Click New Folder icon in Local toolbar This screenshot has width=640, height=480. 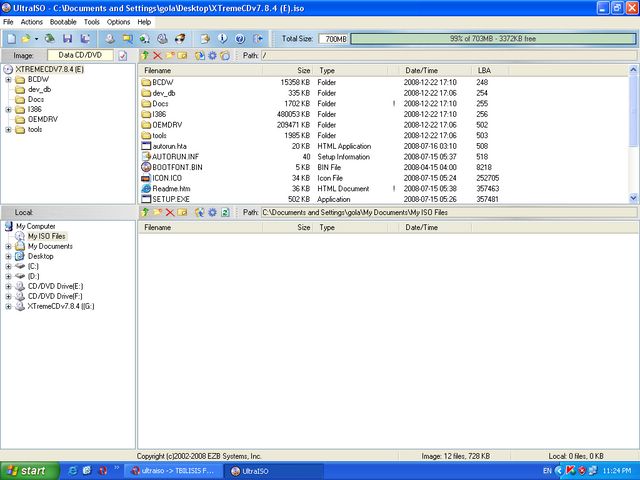click(158, 212)
